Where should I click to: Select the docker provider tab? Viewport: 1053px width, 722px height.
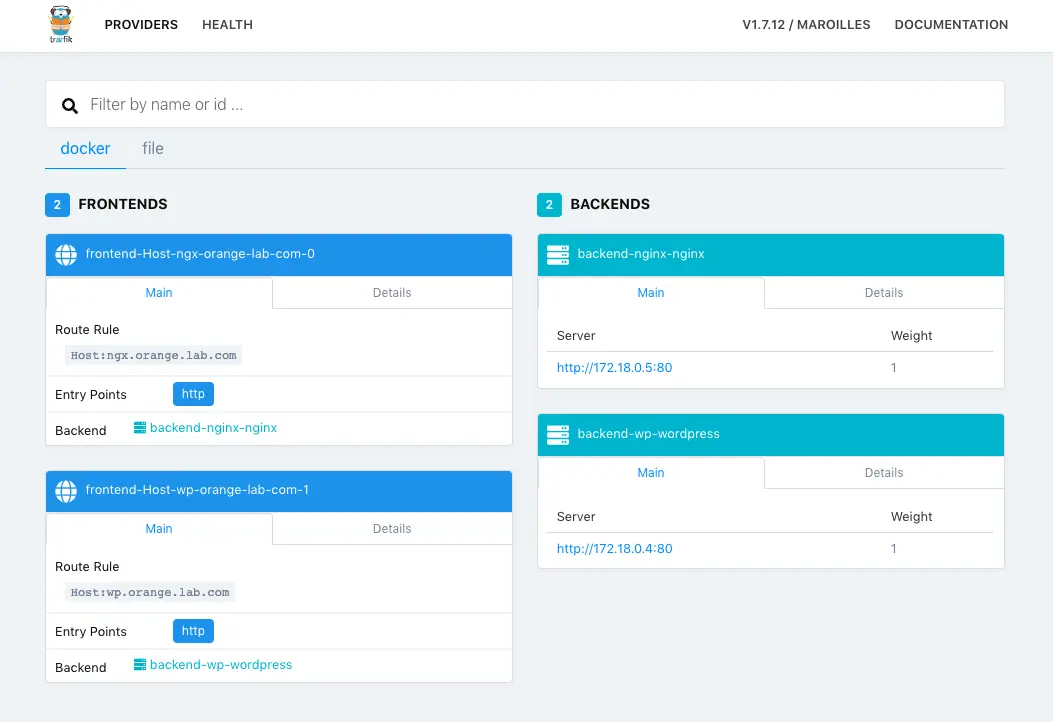85,148
